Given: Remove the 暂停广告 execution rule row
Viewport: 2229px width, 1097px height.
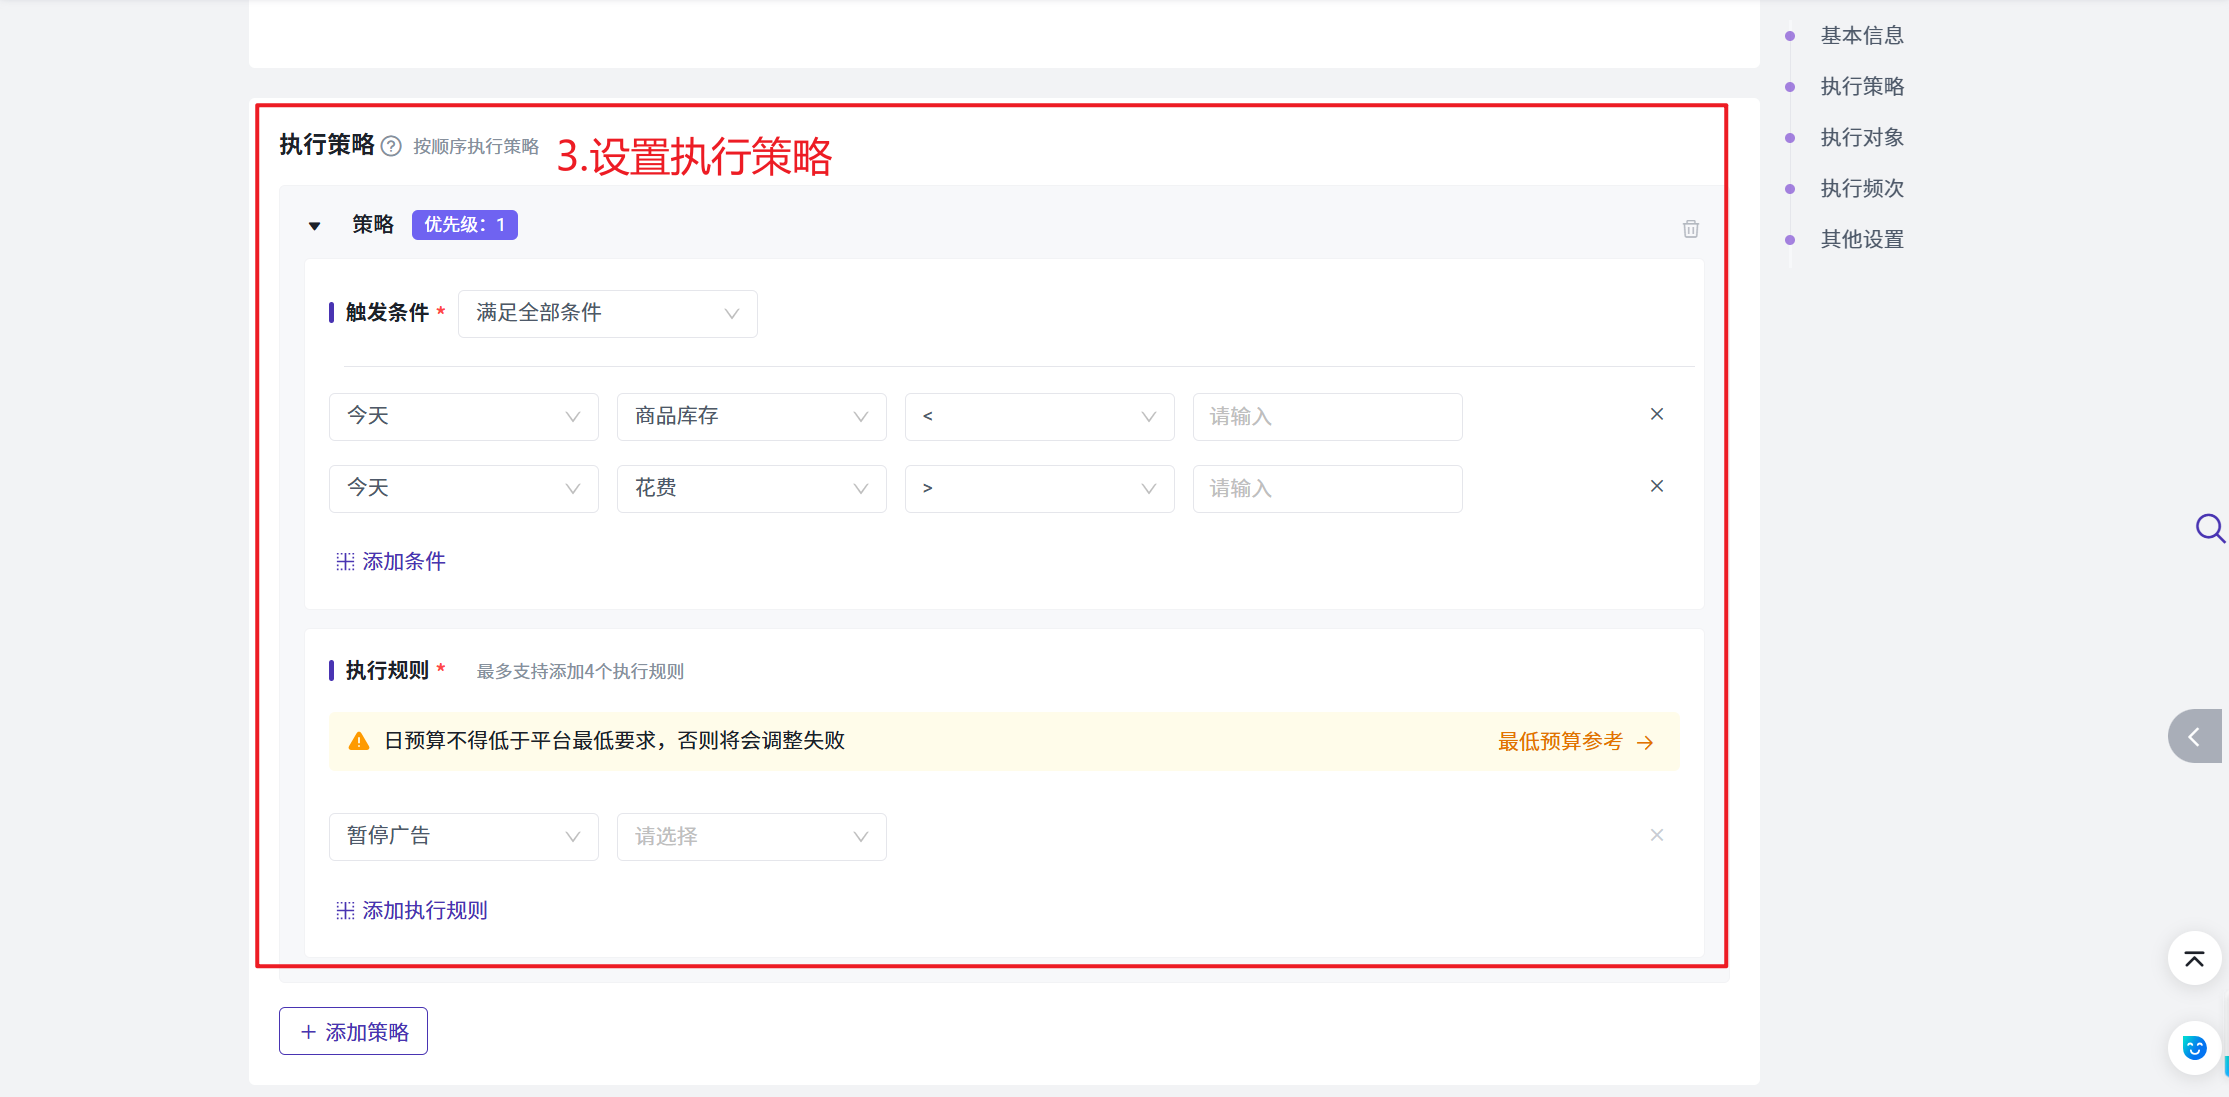Looking at the screenshot, I should click(1656, 835).
